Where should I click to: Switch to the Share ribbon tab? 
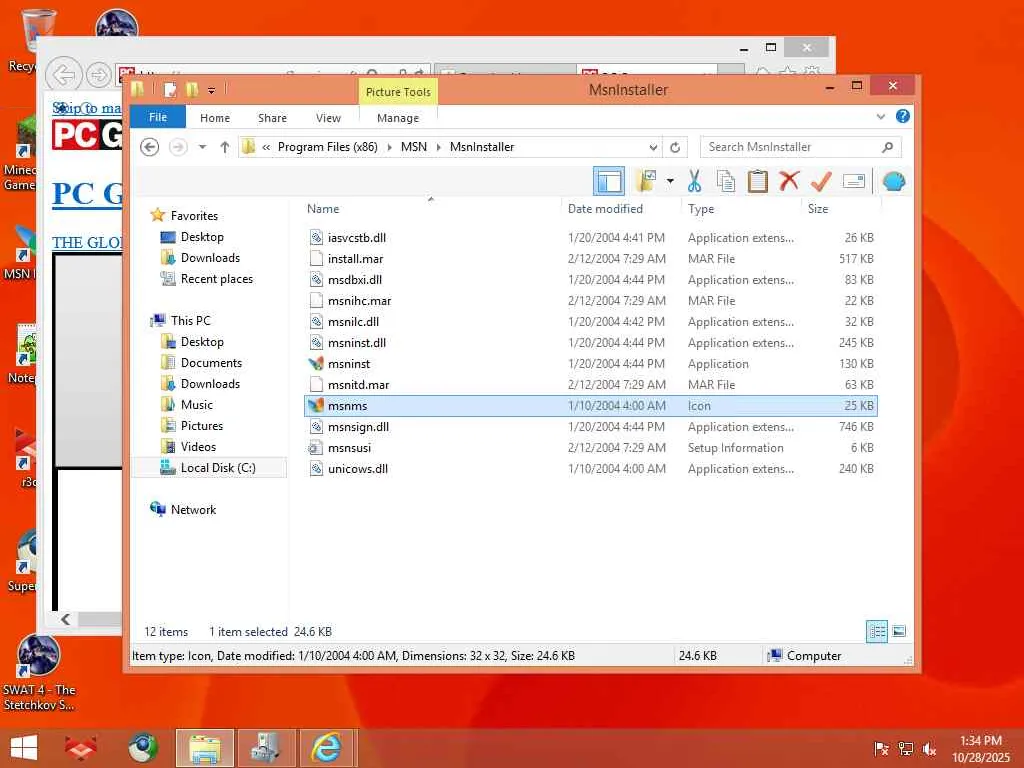coord(272,118)
